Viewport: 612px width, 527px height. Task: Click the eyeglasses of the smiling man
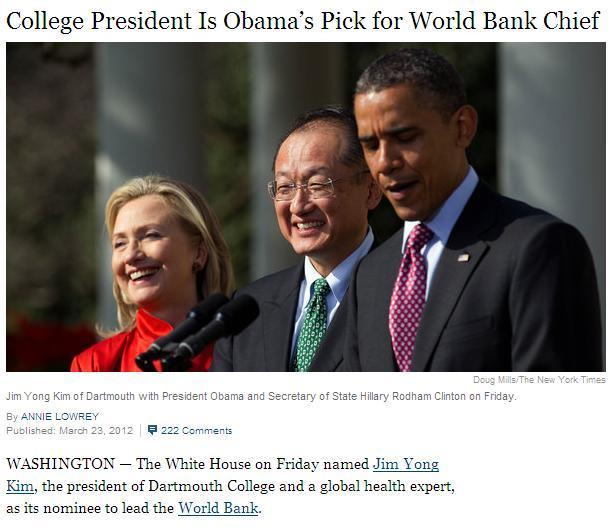[302, 189]
